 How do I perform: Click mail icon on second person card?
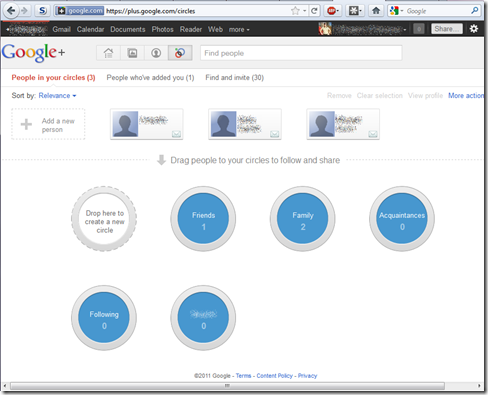(x=274, y=134)
